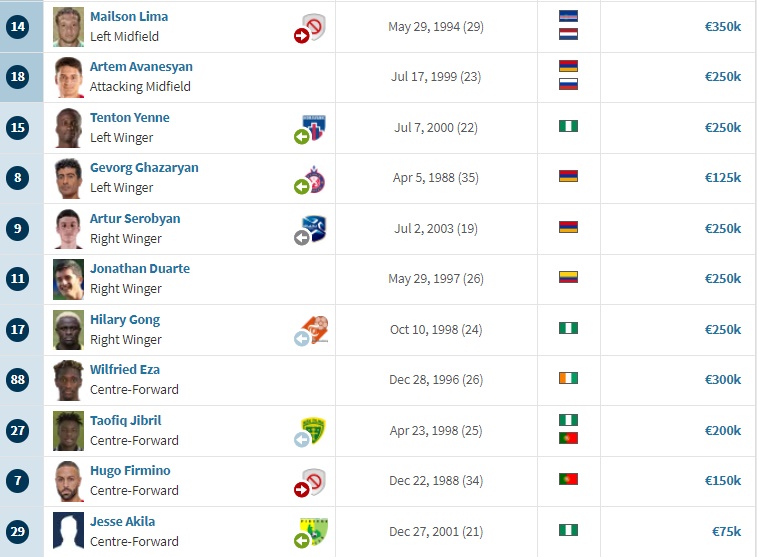
Task: Click Hugo Firmino's player photo
Action: [x=68, y=481]
